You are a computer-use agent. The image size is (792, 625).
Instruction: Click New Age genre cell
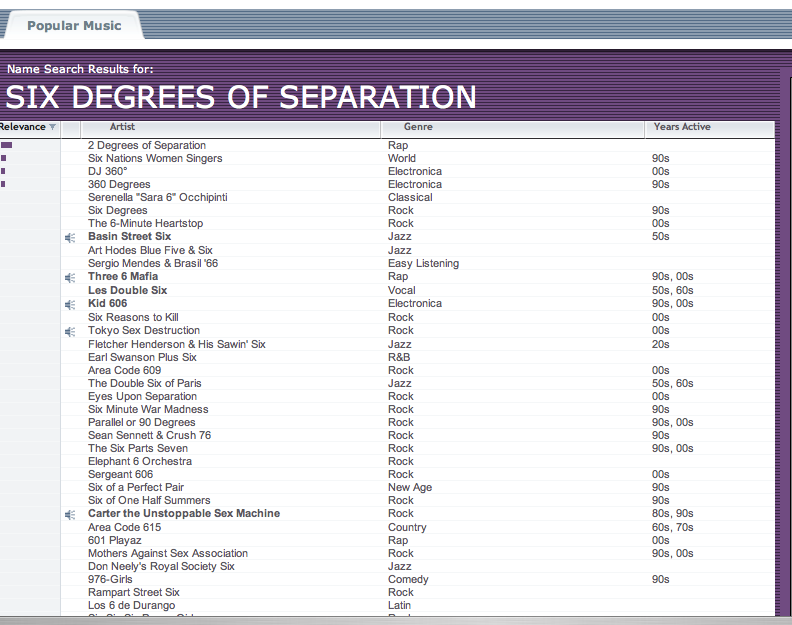click(x=410, y=487)
